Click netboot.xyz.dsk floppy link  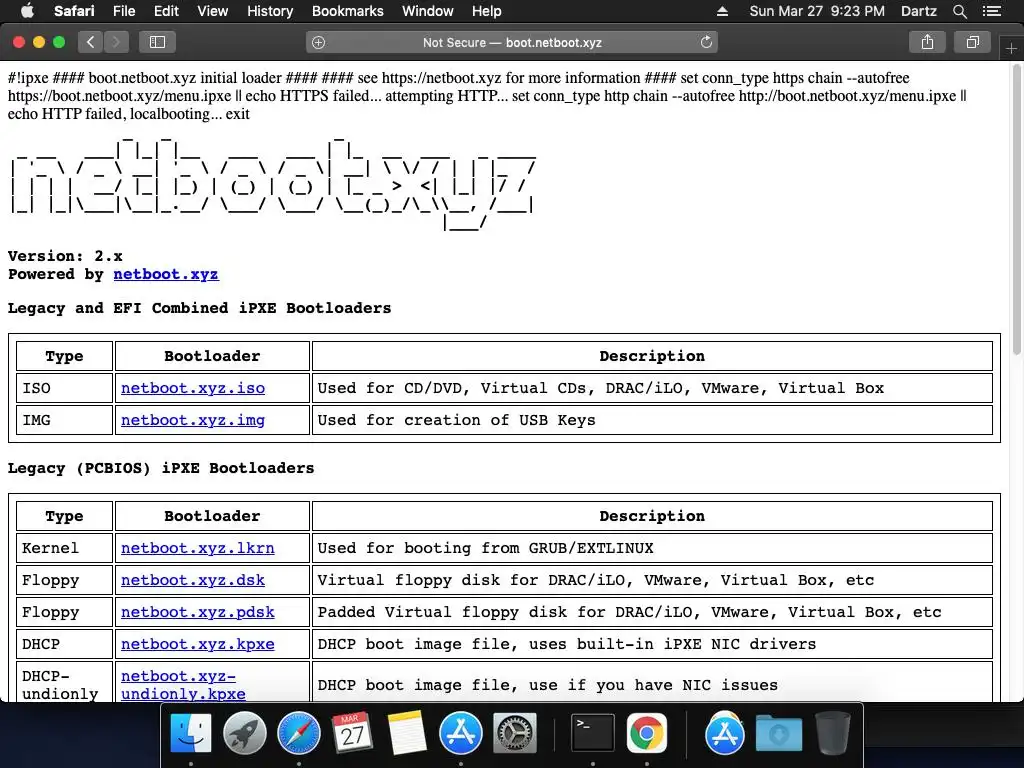click(193, 580)
